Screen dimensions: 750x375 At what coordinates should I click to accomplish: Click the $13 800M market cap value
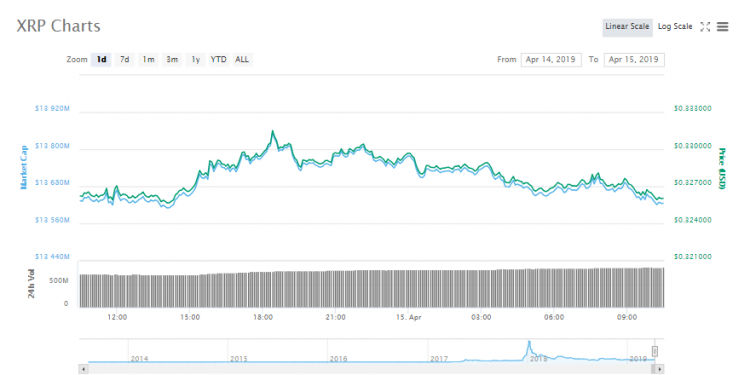(53, 146)
